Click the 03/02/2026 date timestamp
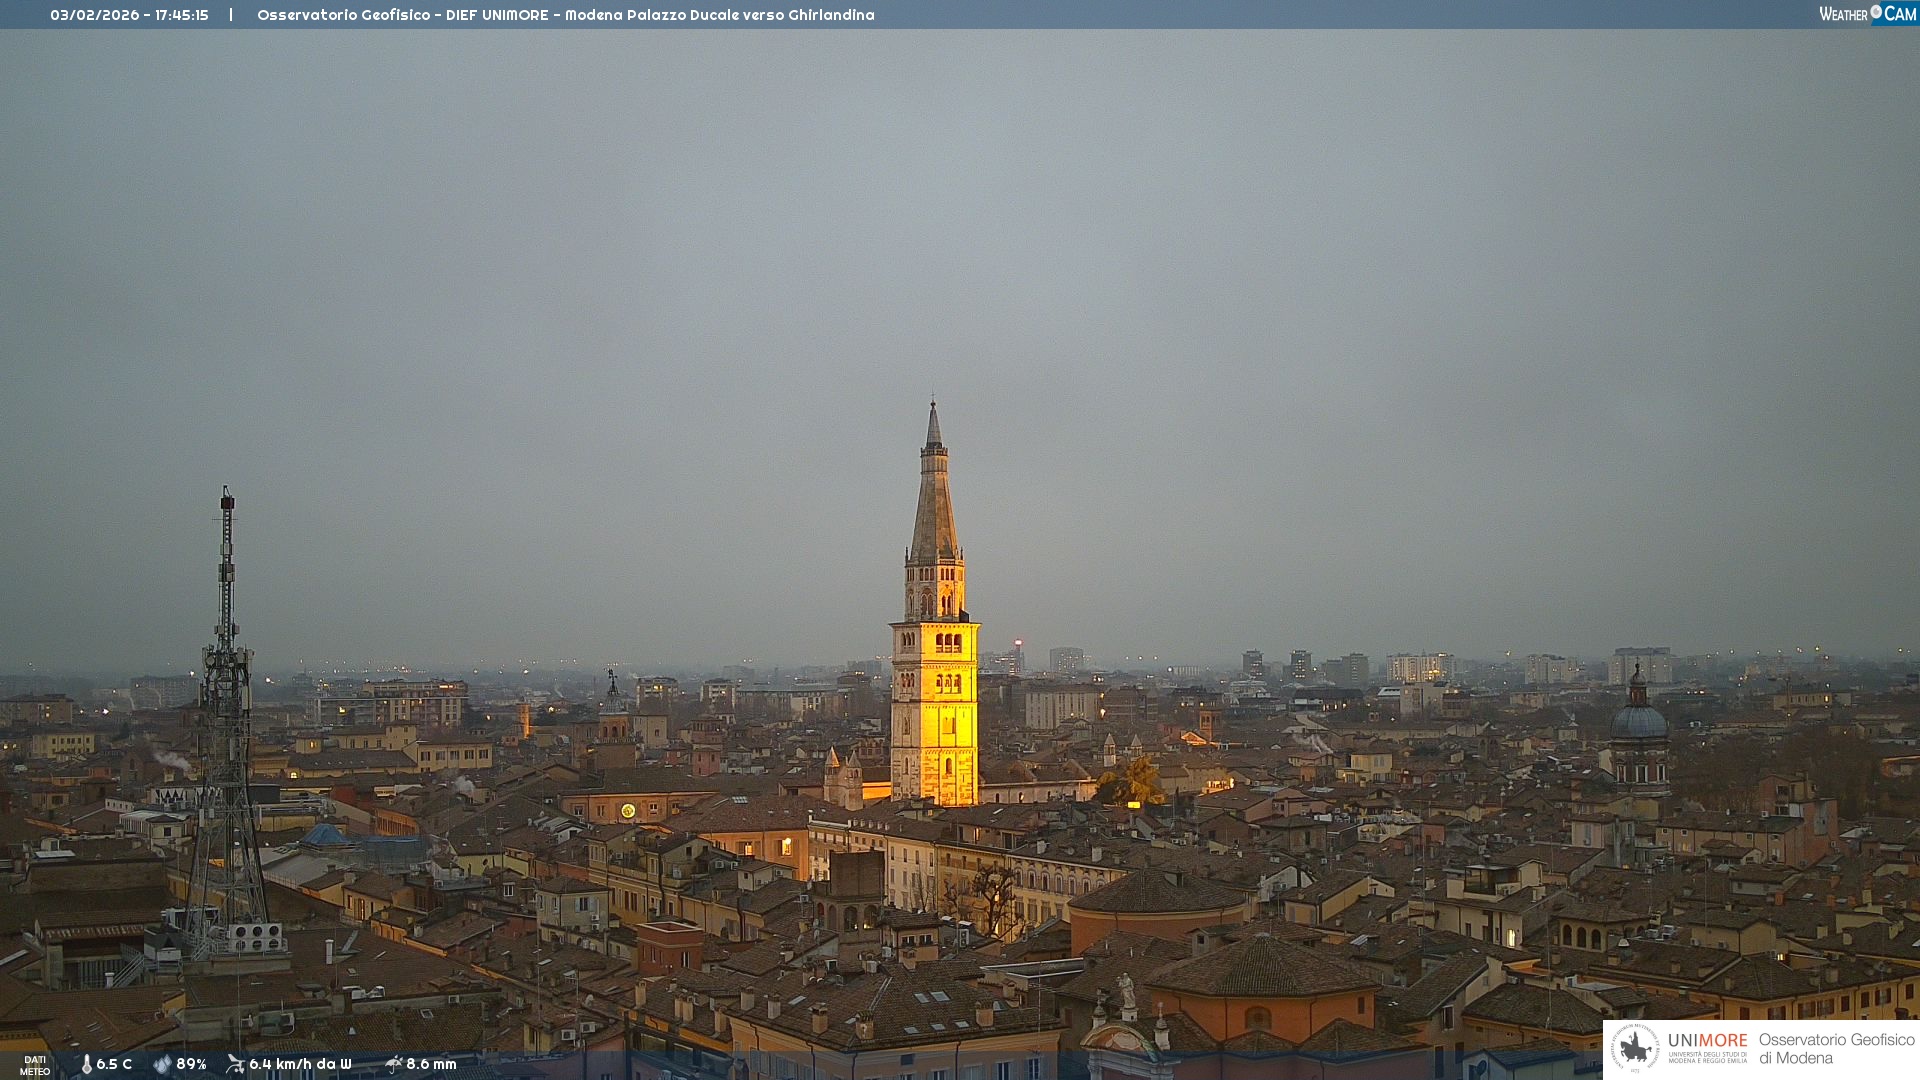This screenshot has width=1920, height=1080. [95, 15]
